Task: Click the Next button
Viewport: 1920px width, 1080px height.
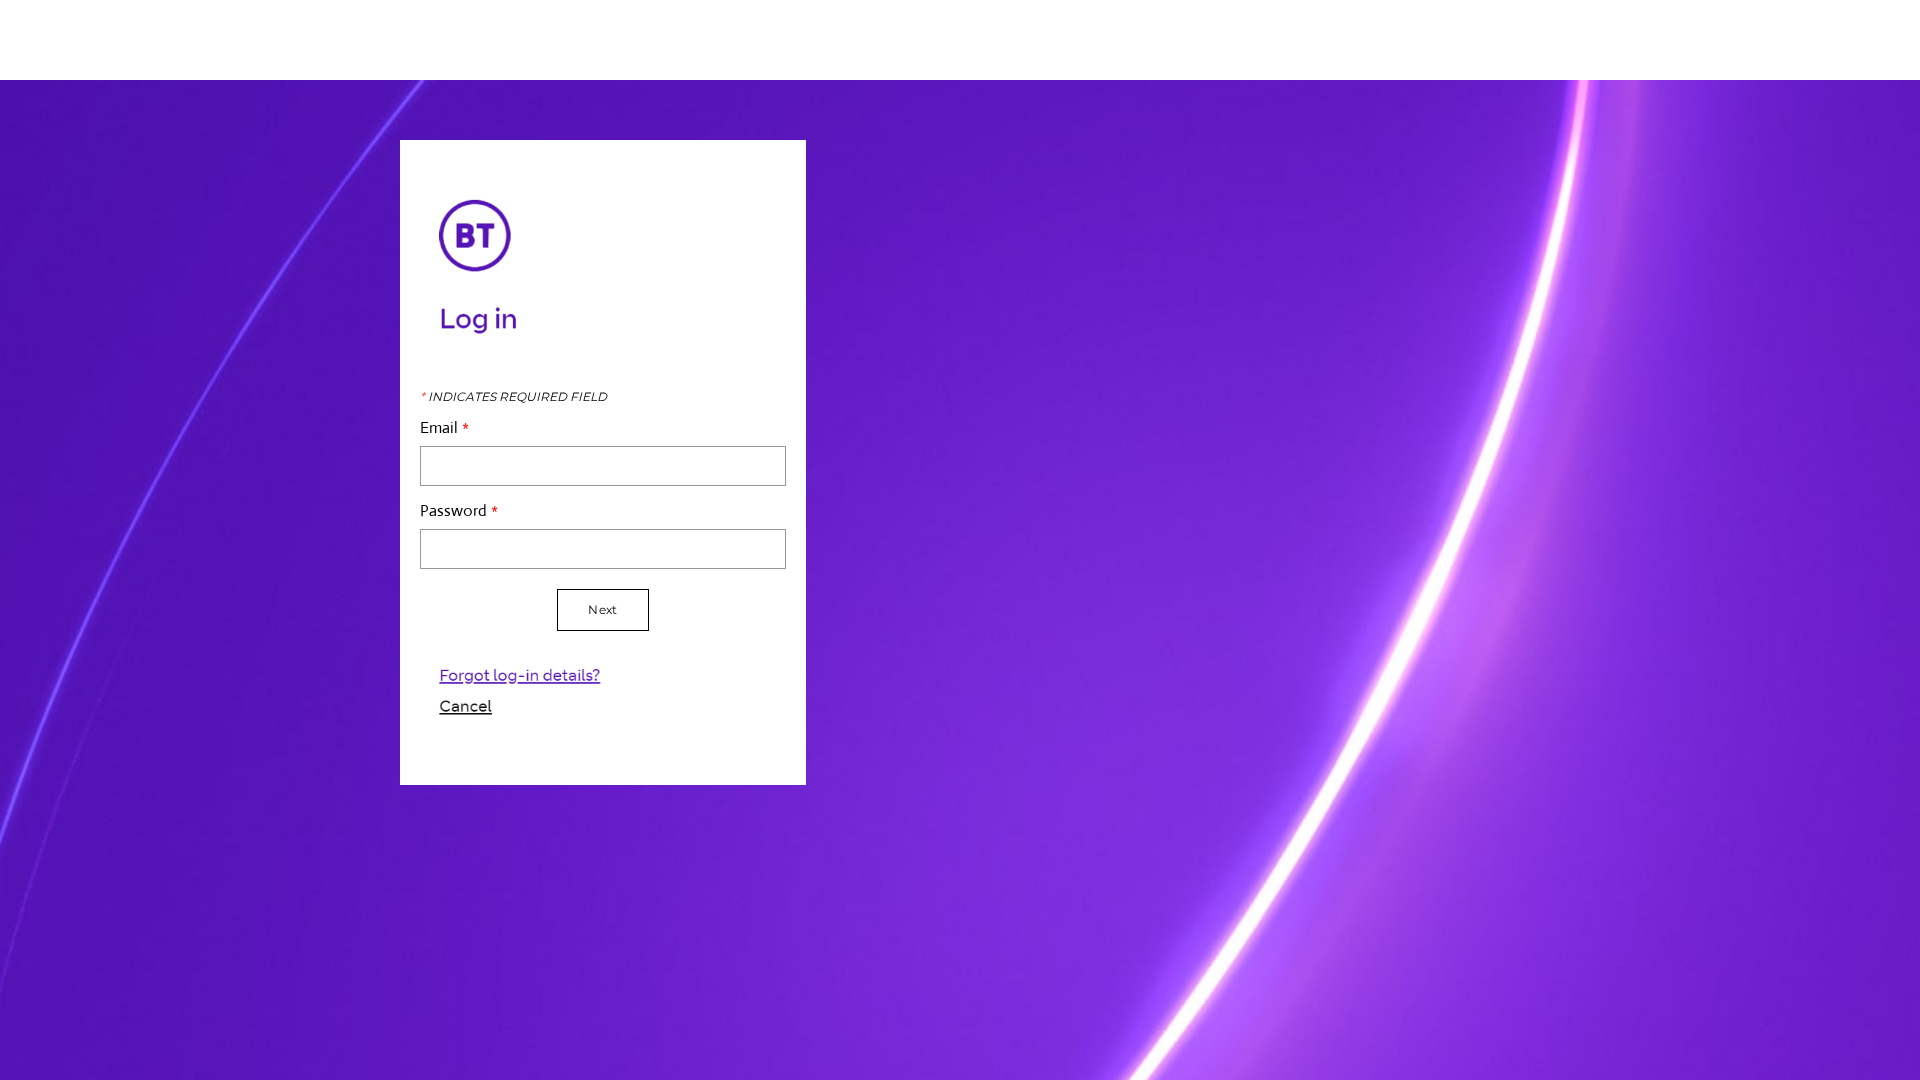Action: tap(602, 609)
